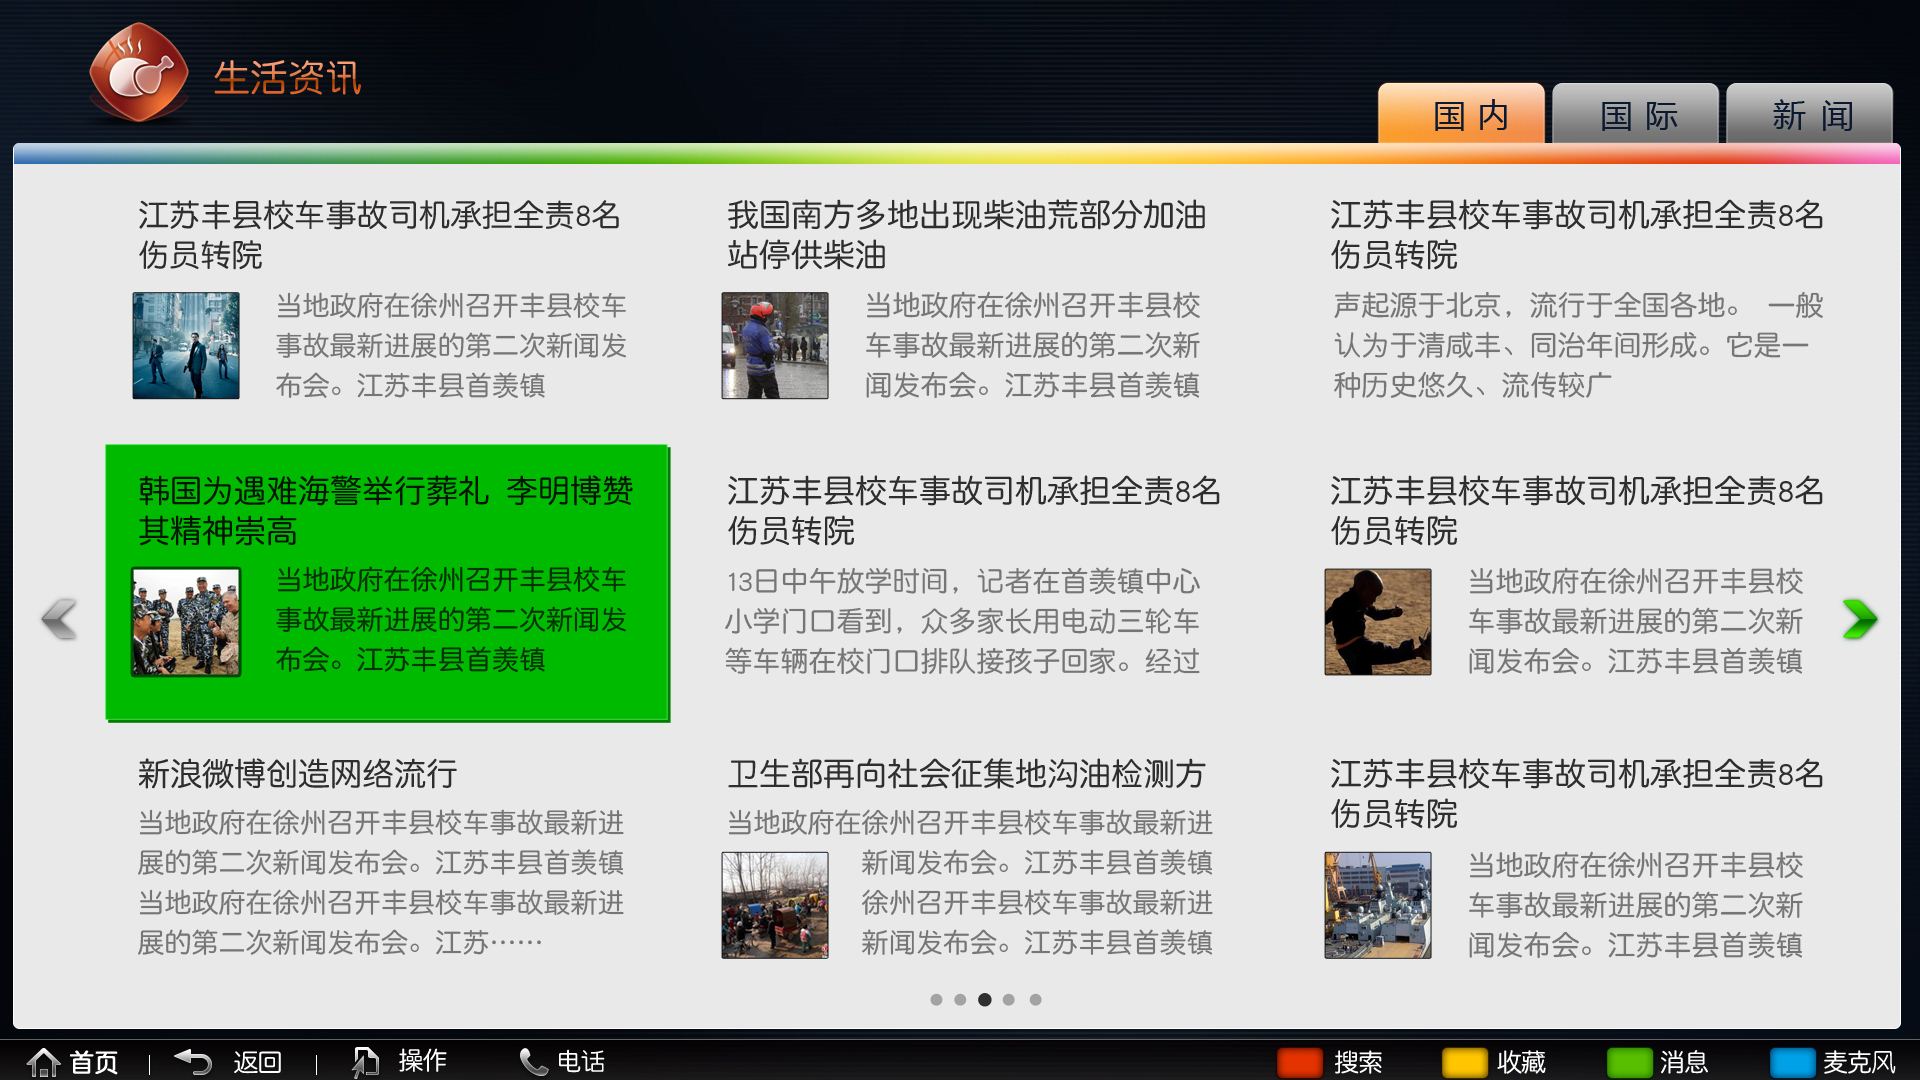
Task: Select the second pagination dot
Action: tap(960, 999)
